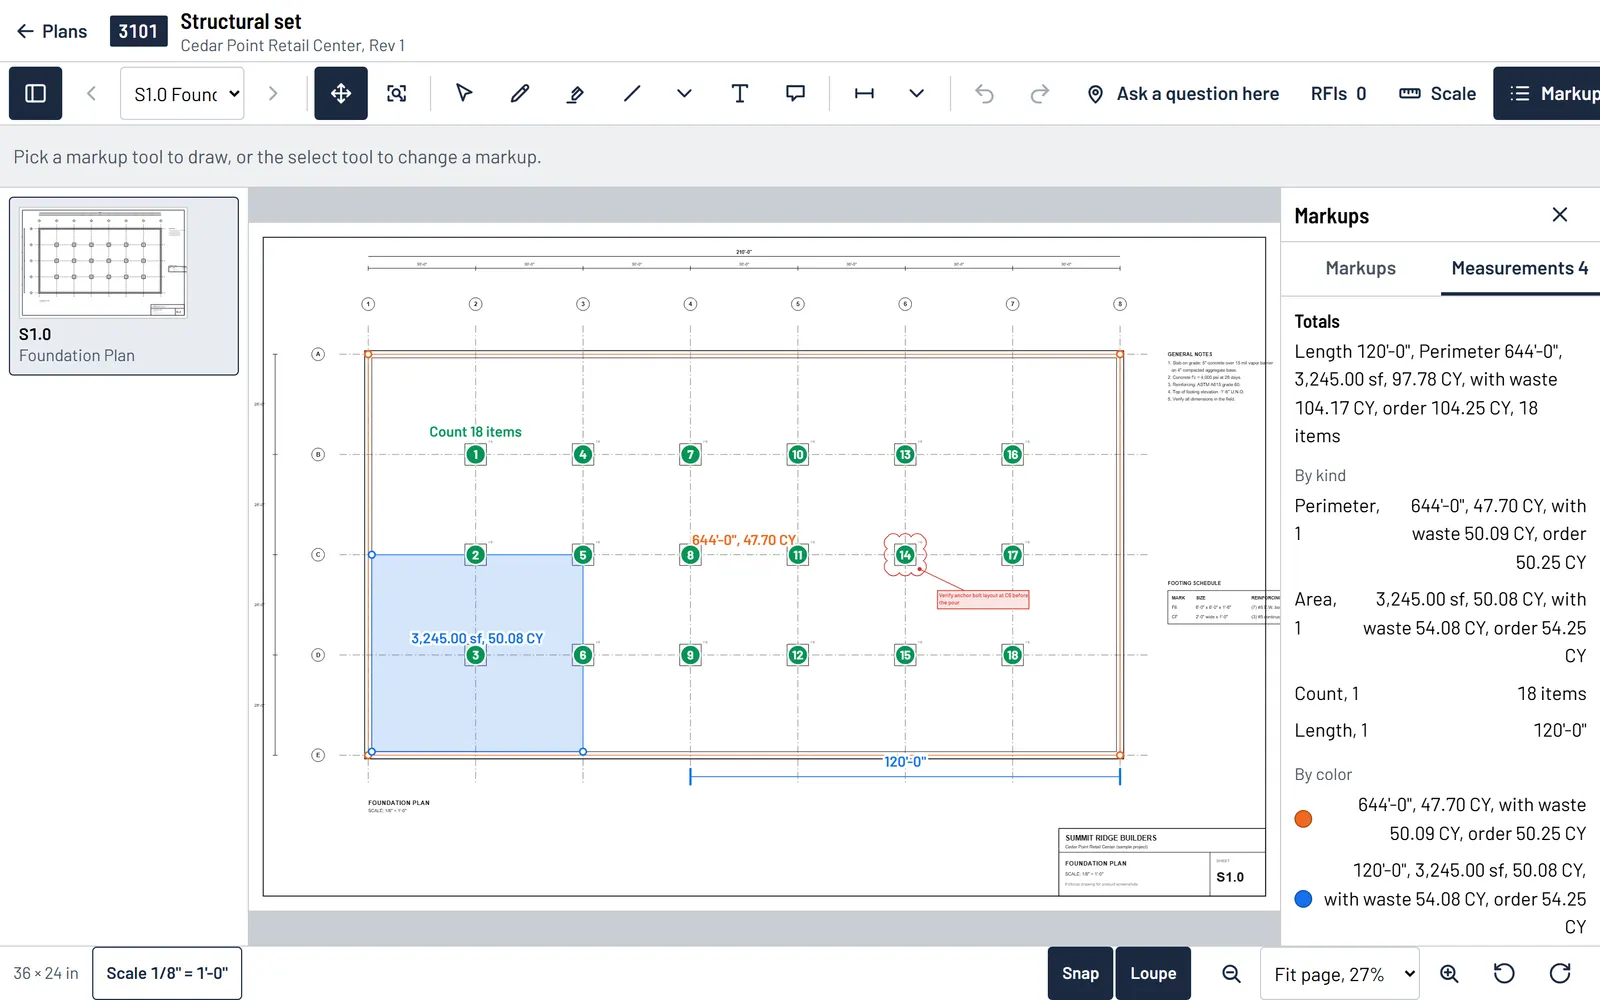This screenshot has height=1000, width=1600.
Task: Pick the highlighter tool
Action: point(576,93)
